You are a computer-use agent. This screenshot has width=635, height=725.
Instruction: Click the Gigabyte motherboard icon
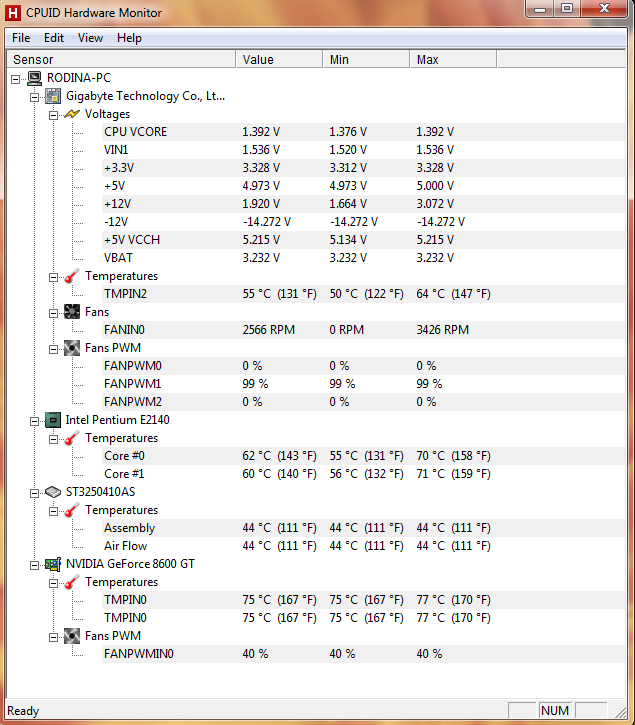click(53, 96)
